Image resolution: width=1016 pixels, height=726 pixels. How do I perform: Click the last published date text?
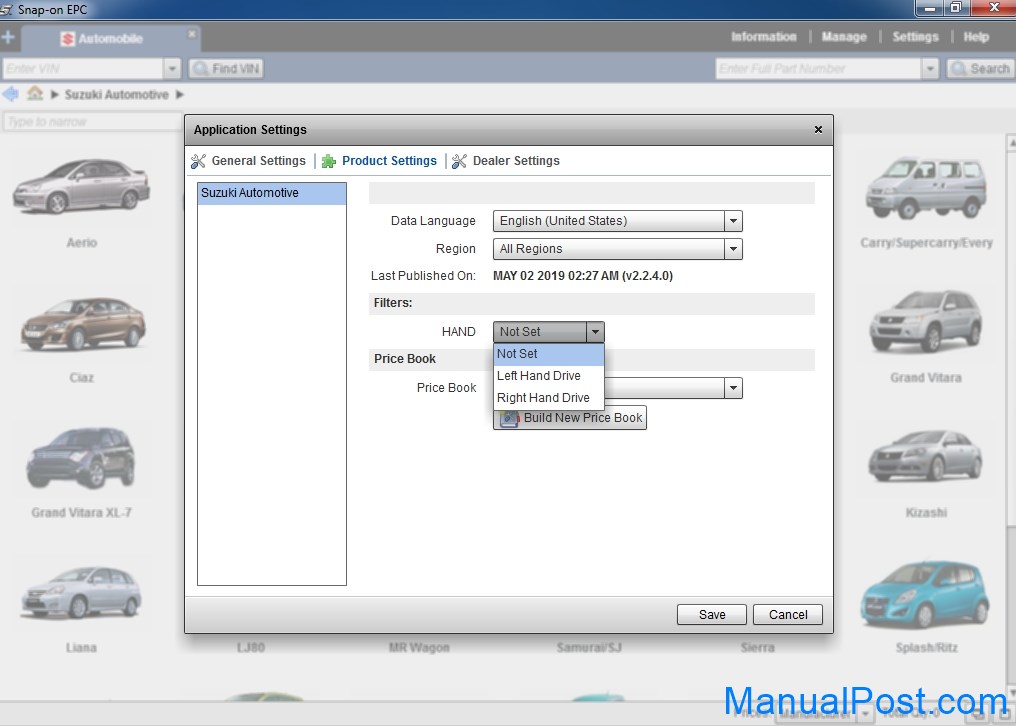tap(583, 276)
